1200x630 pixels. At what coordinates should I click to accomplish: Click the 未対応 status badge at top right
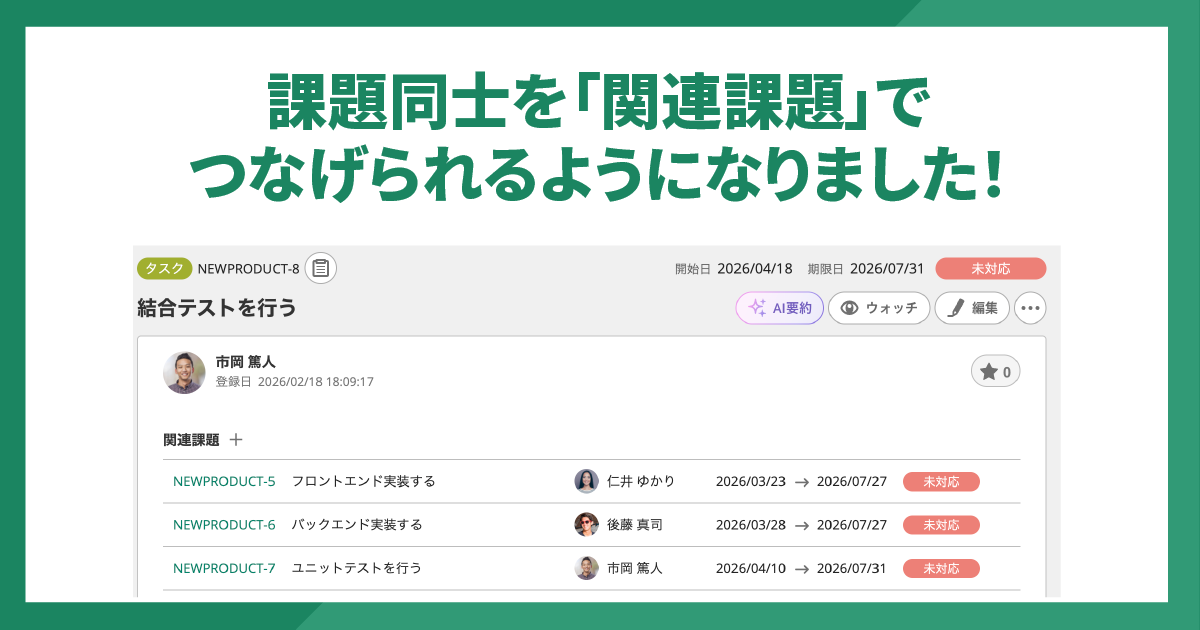point(991,268)
